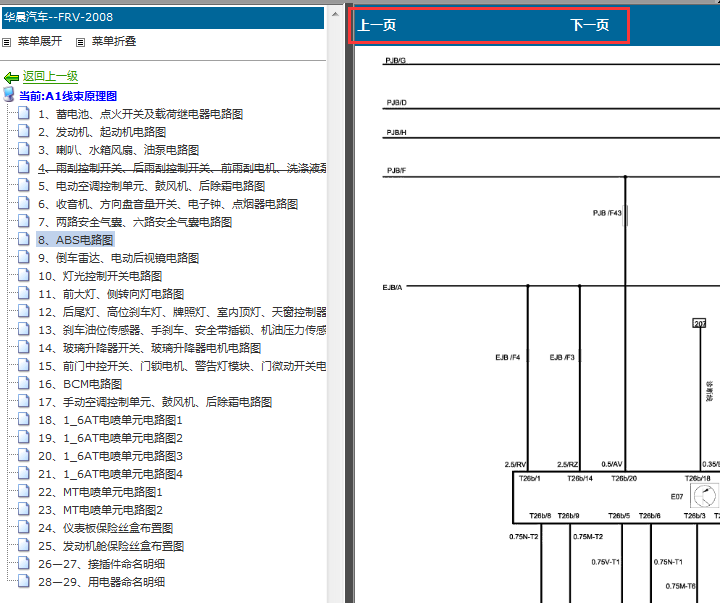
Task: Click page icon beside 2、发动机 item
Action: coord(24,131)
